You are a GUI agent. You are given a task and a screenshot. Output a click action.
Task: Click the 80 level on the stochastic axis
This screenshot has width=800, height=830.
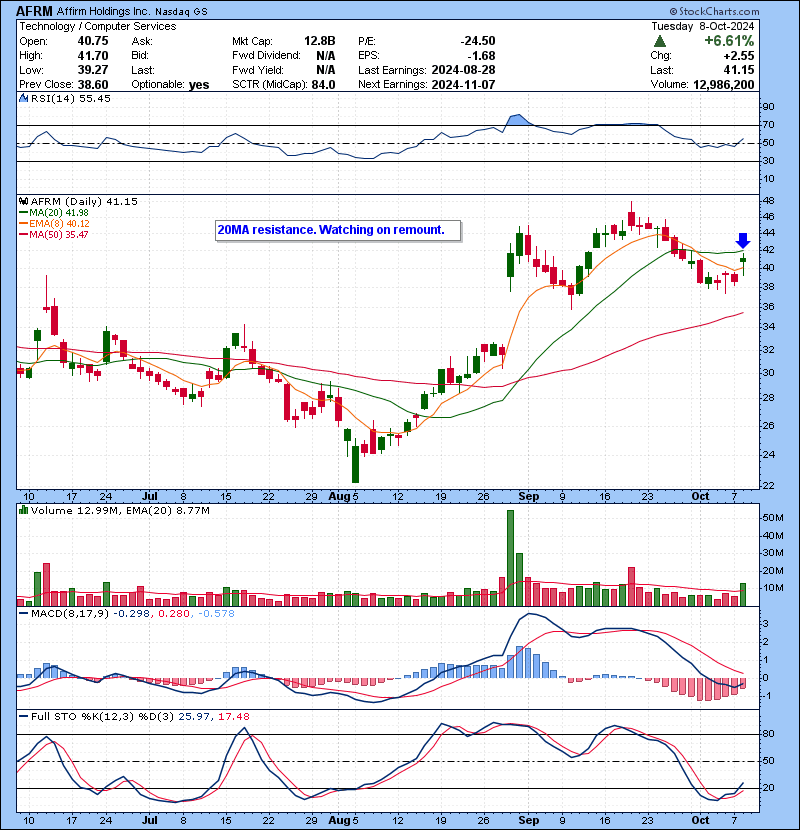(768, 734)
